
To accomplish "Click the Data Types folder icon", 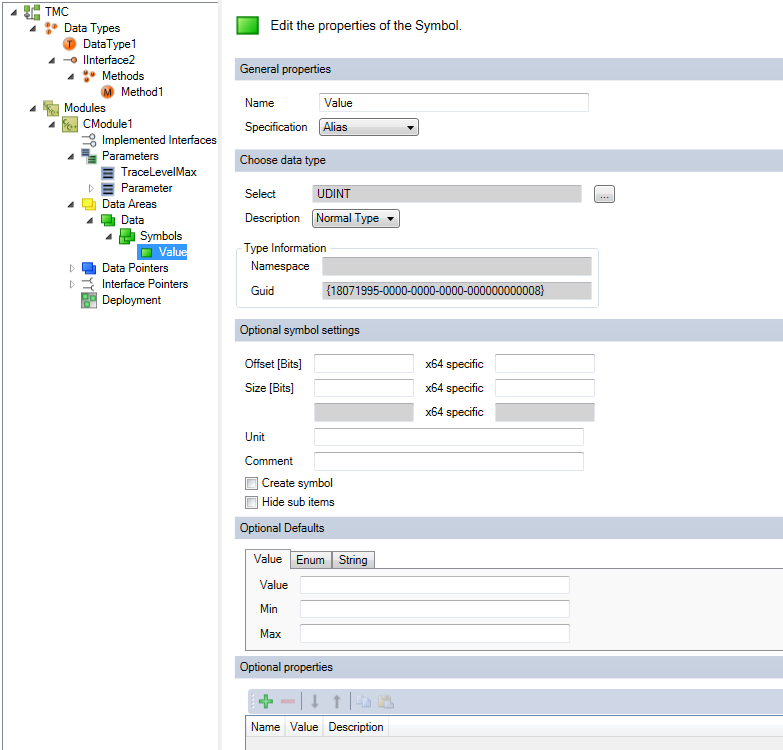I will tap(50, 28).
